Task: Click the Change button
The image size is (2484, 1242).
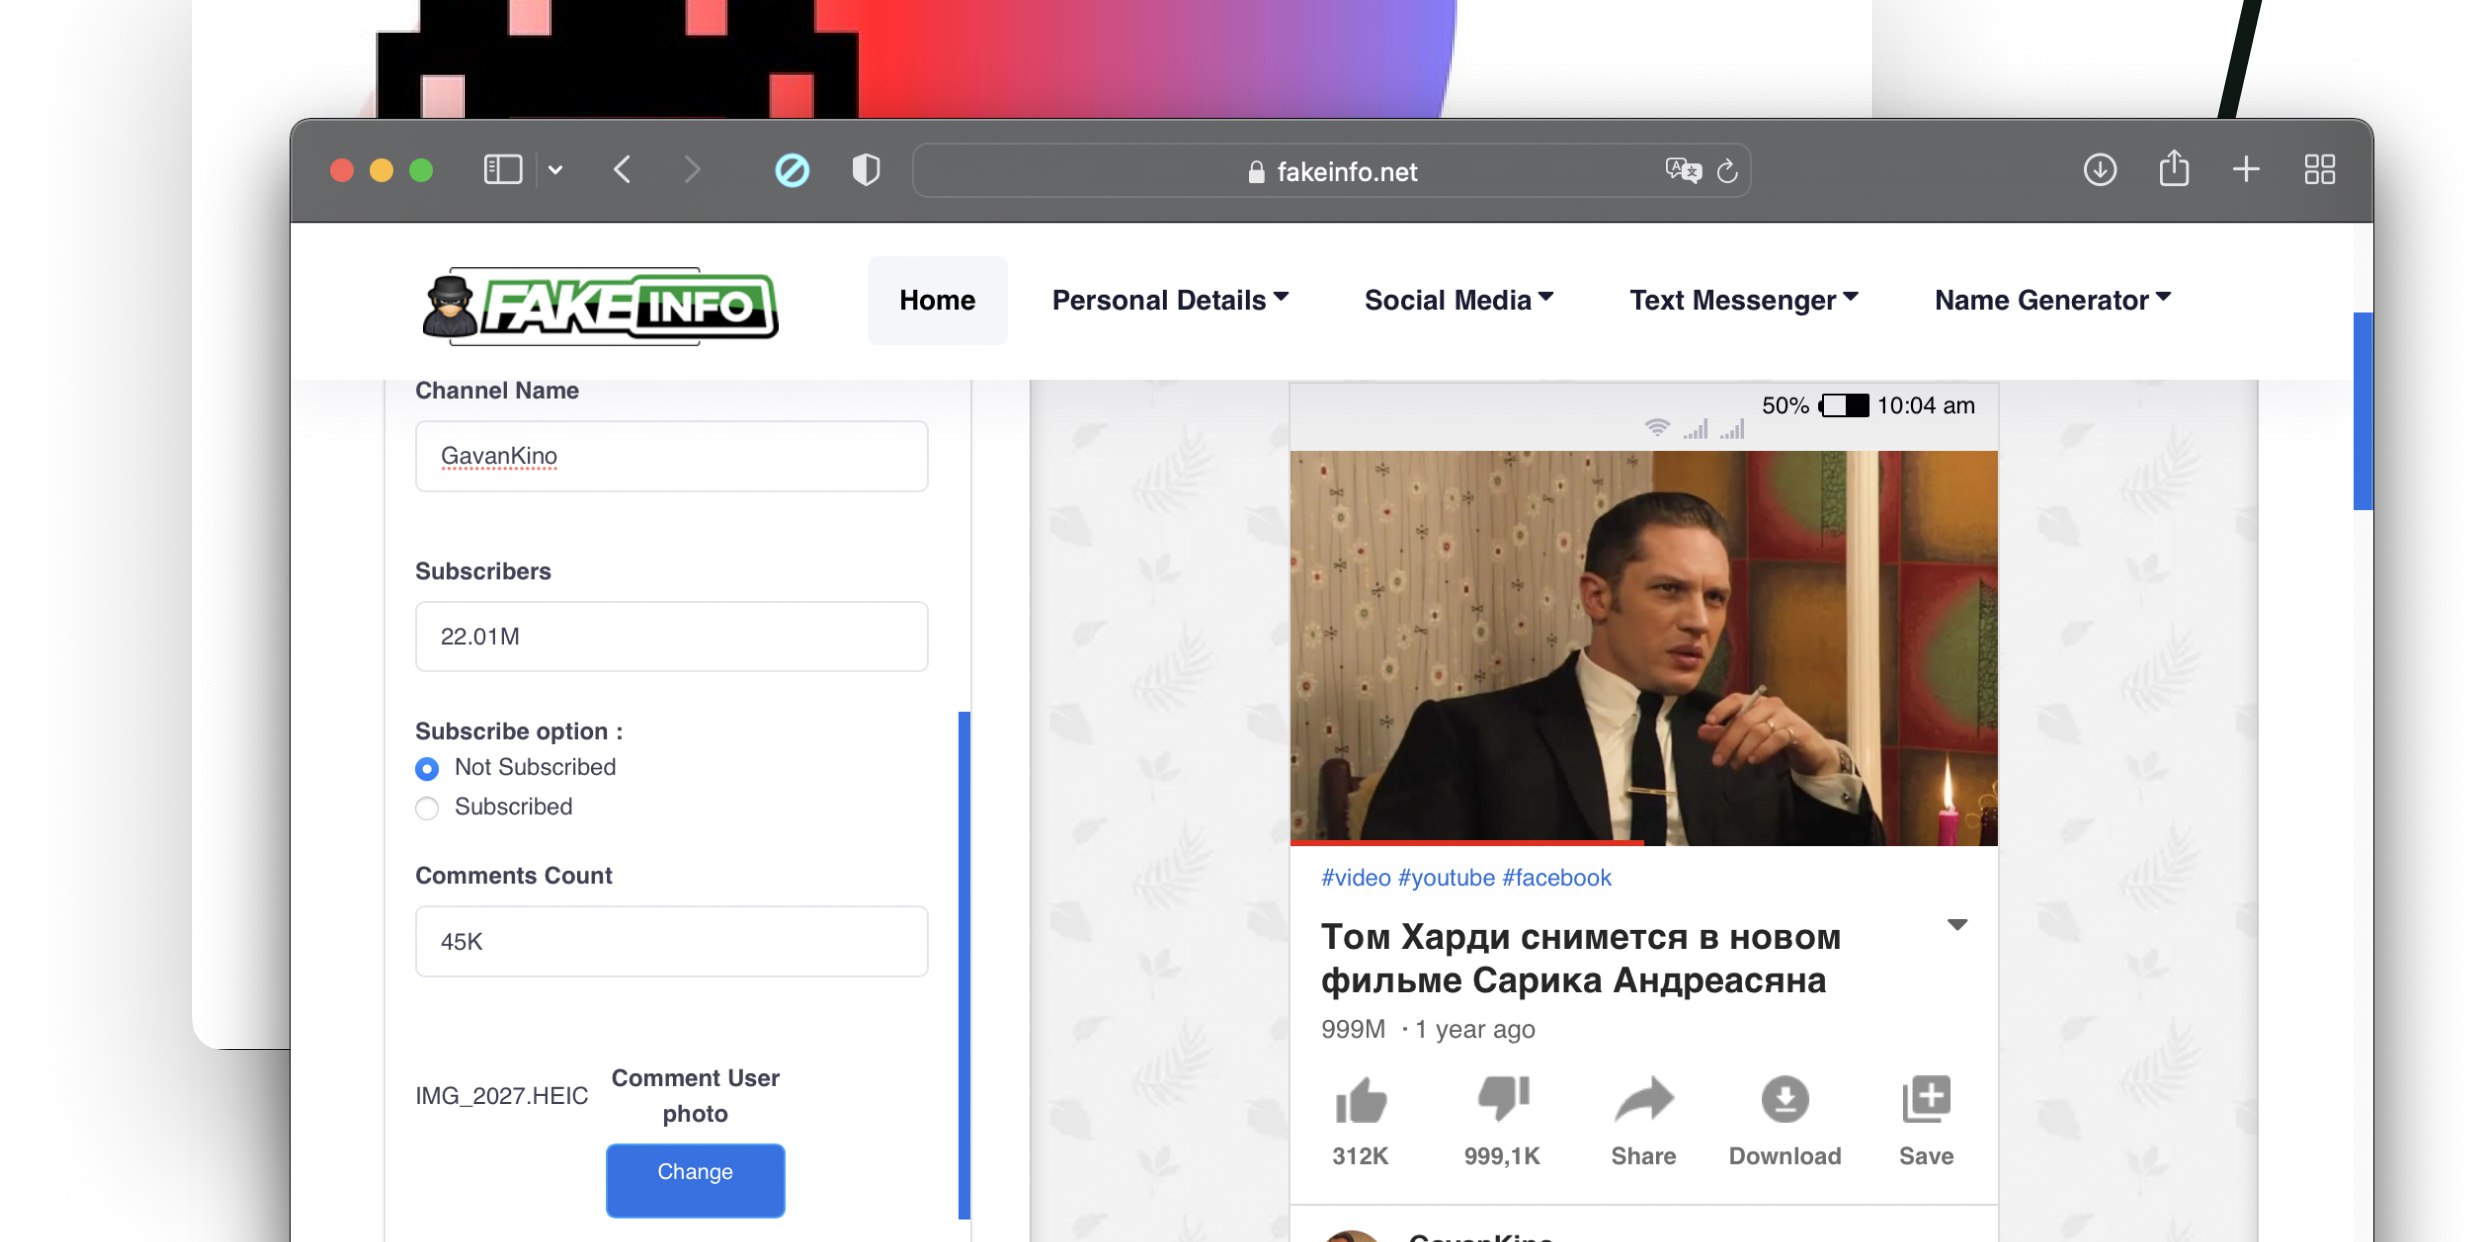Action: (694, 1171)
